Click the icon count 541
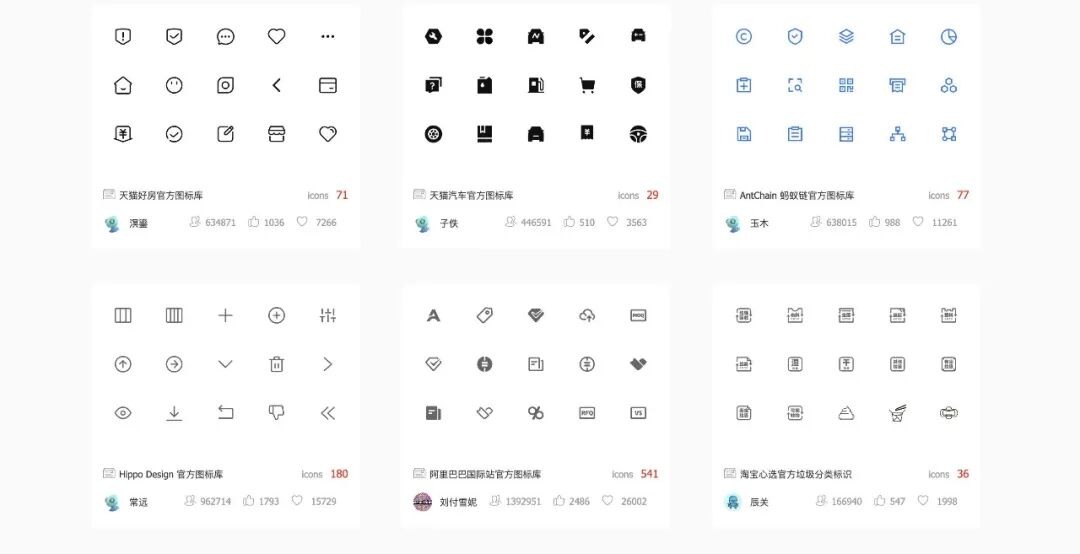 pos(650,474)
